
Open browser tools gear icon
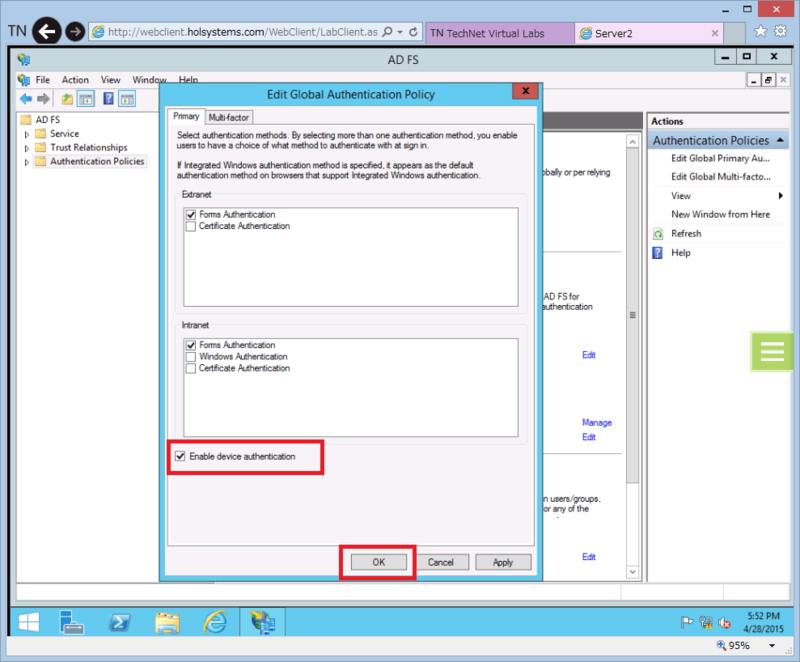point(781,31)
